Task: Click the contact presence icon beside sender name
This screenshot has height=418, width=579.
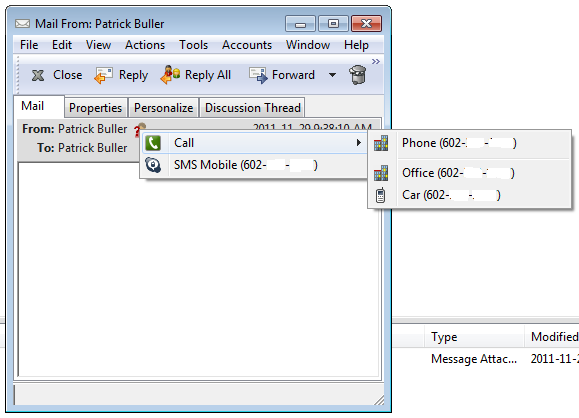Action: click(x=140, y=129)
